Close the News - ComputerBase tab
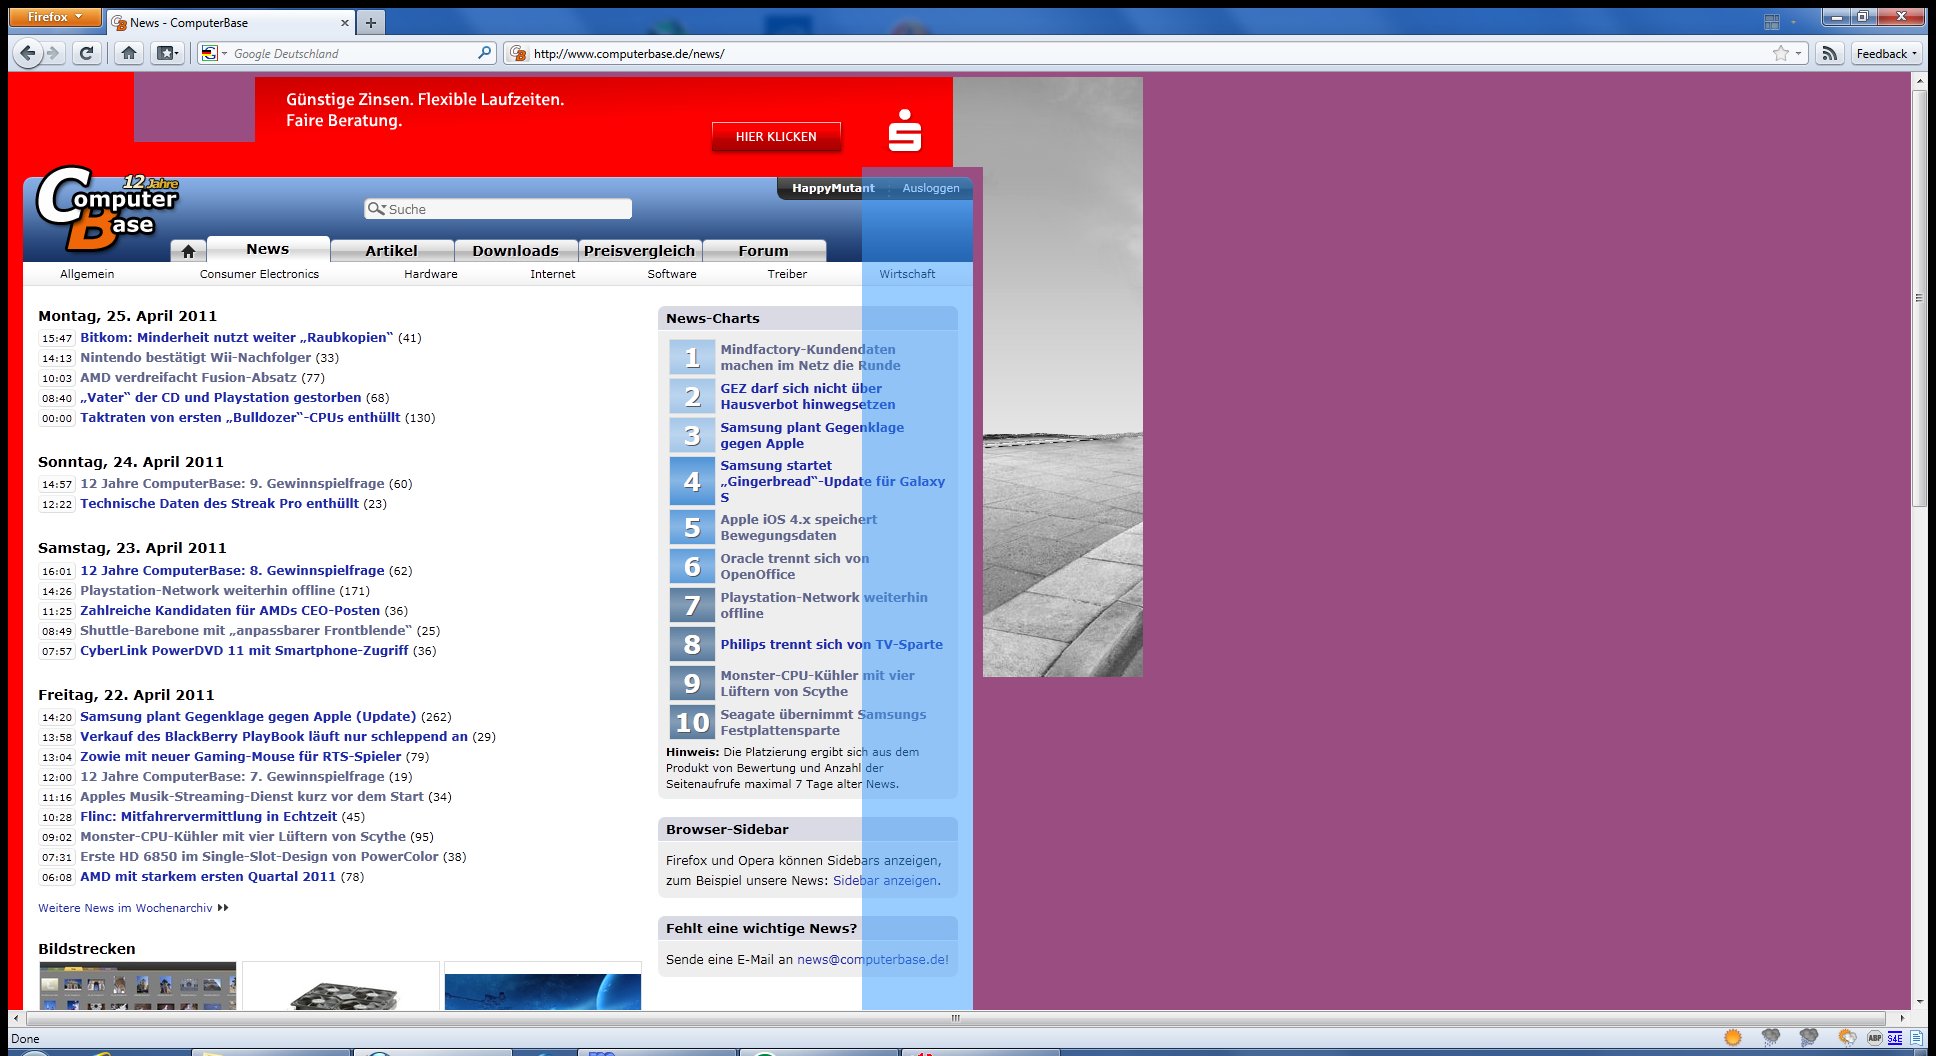The image size is (1936, 1056). click(345, 22)
